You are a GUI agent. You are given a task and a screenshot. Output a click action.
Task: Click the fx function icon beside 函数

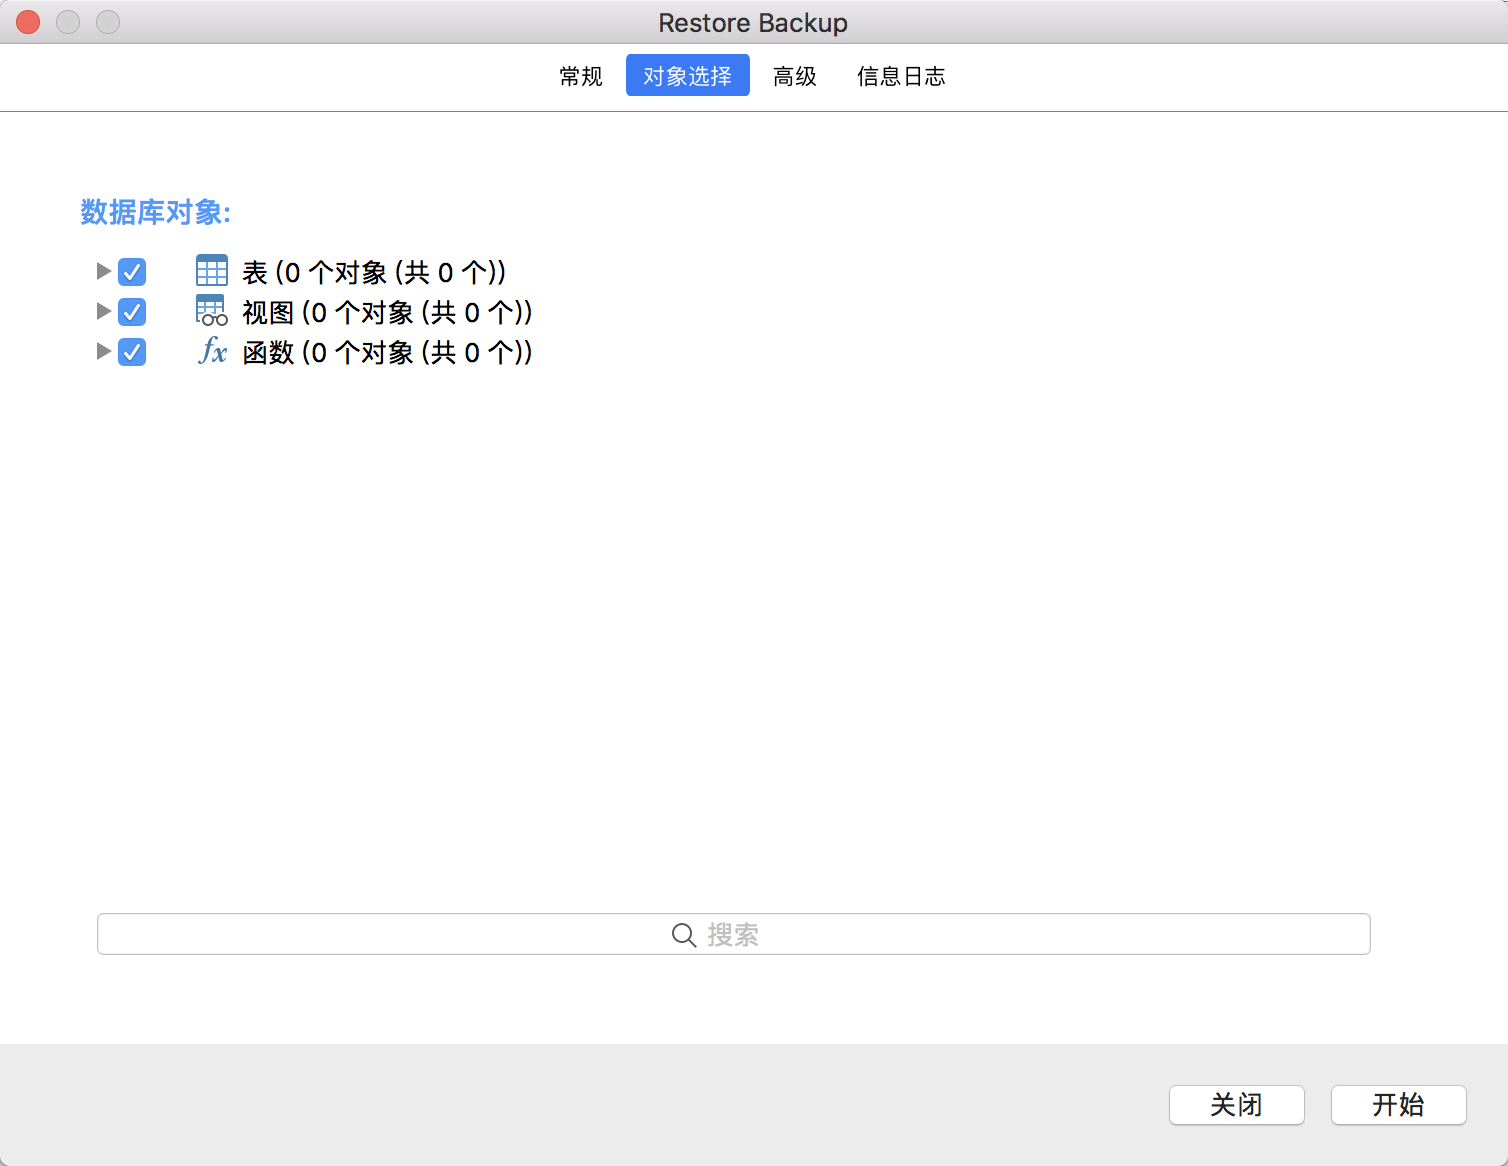tap(212, 351)
